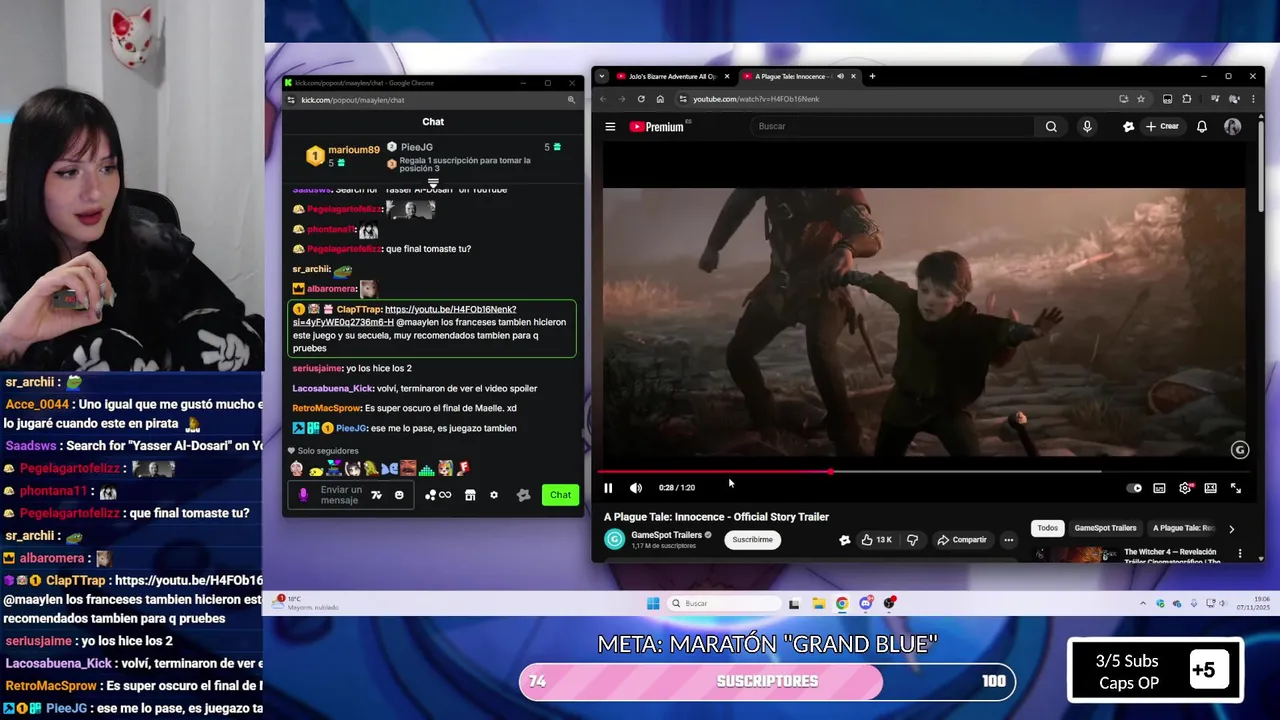Click the YouTube search magnifier button
Image resolution: width=1280 pixels, height=720 pixels.
(1051, 126)
